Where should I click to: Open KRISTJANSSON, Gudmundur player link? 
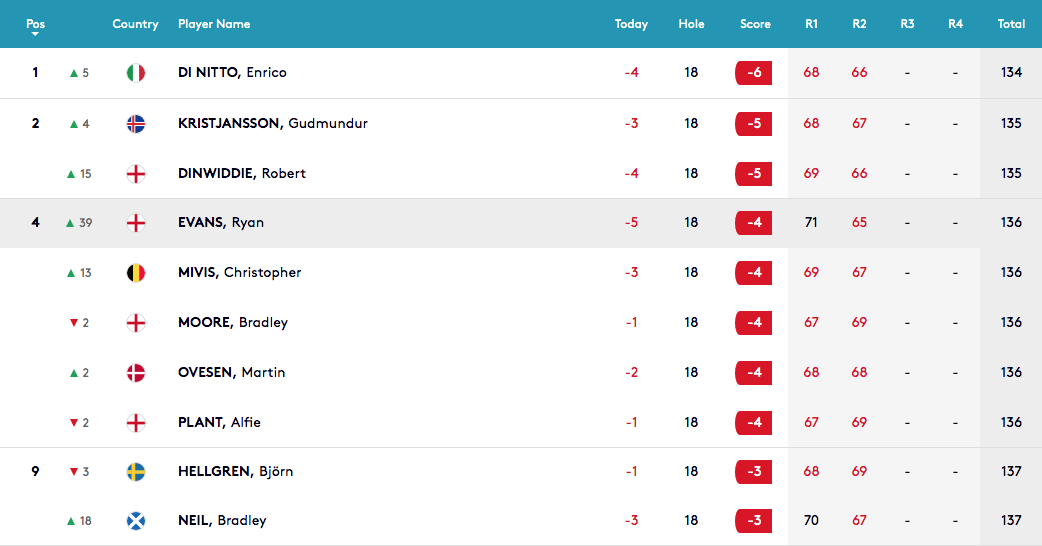(272, 123)
